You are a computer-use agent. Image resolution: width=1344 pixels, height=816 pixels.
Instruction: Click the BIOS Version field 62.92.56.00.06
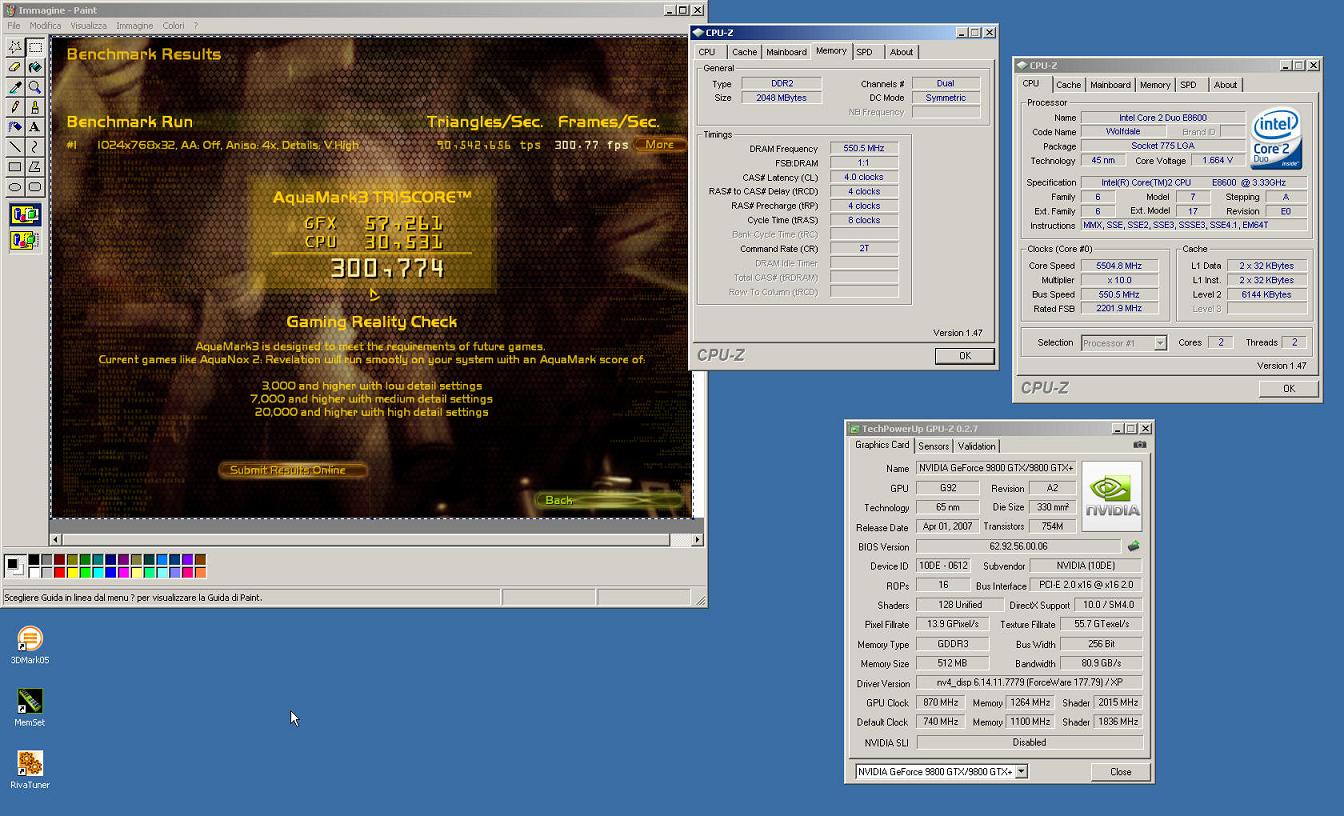tap(1018, 547)
